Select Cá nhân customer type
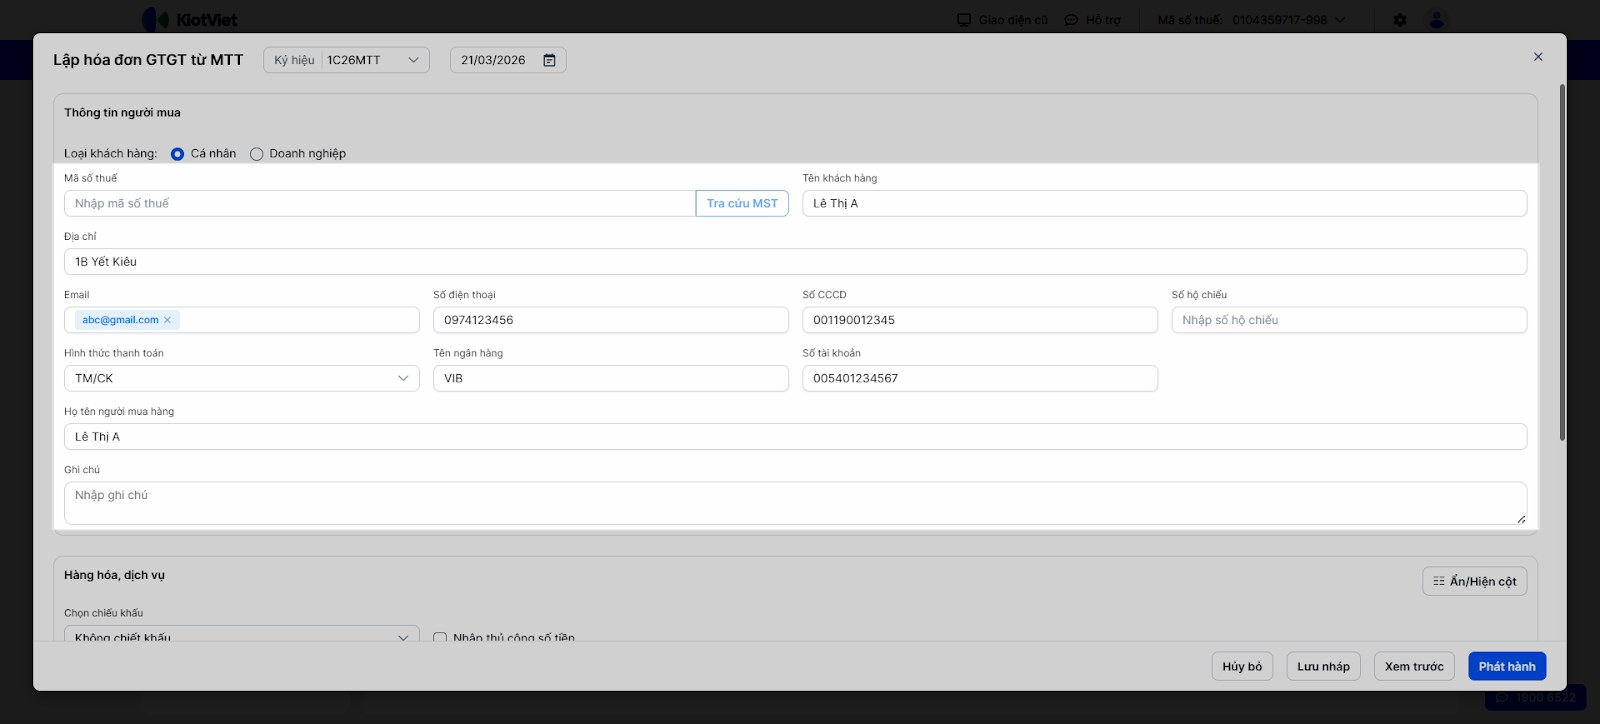This screenshot has height=724, width=1600. pos(178,154)
